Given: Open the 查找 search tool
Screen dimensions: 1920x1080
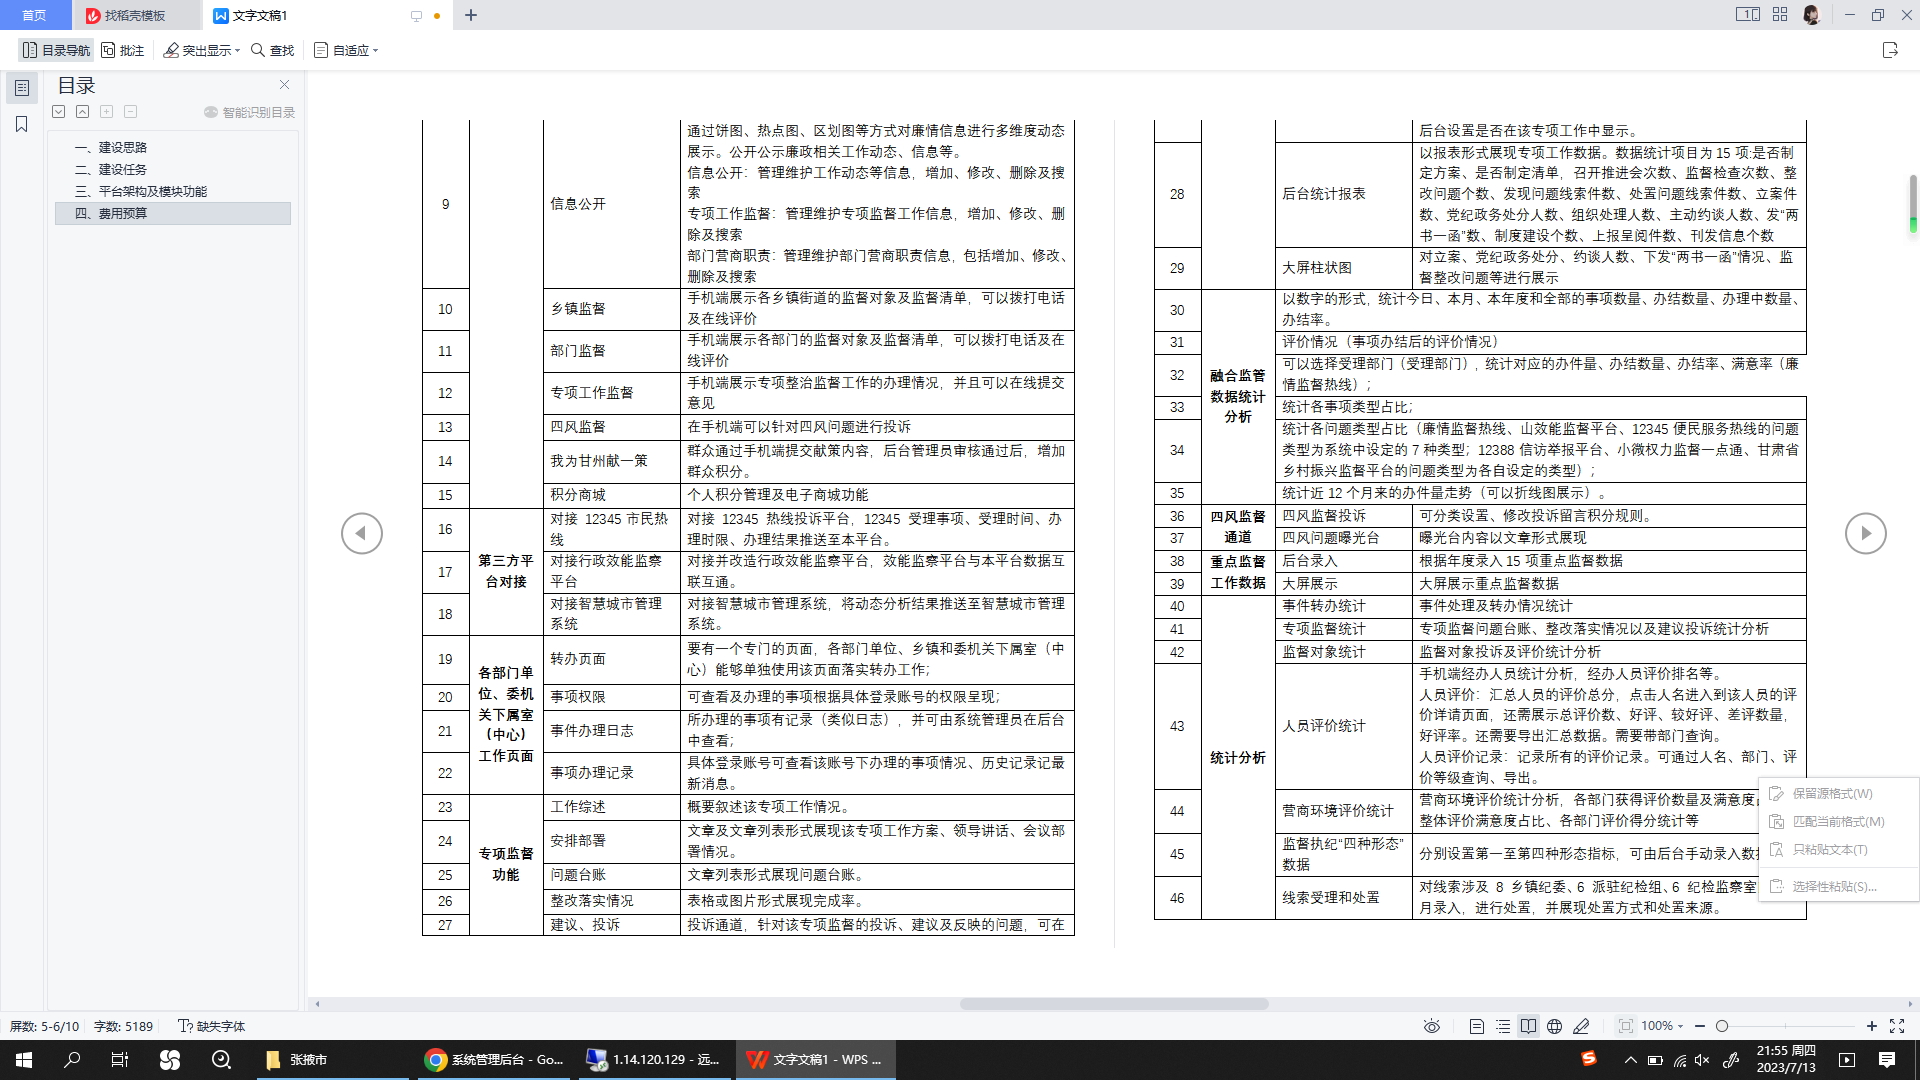Looking at the screenshot, I should point(272,50).
